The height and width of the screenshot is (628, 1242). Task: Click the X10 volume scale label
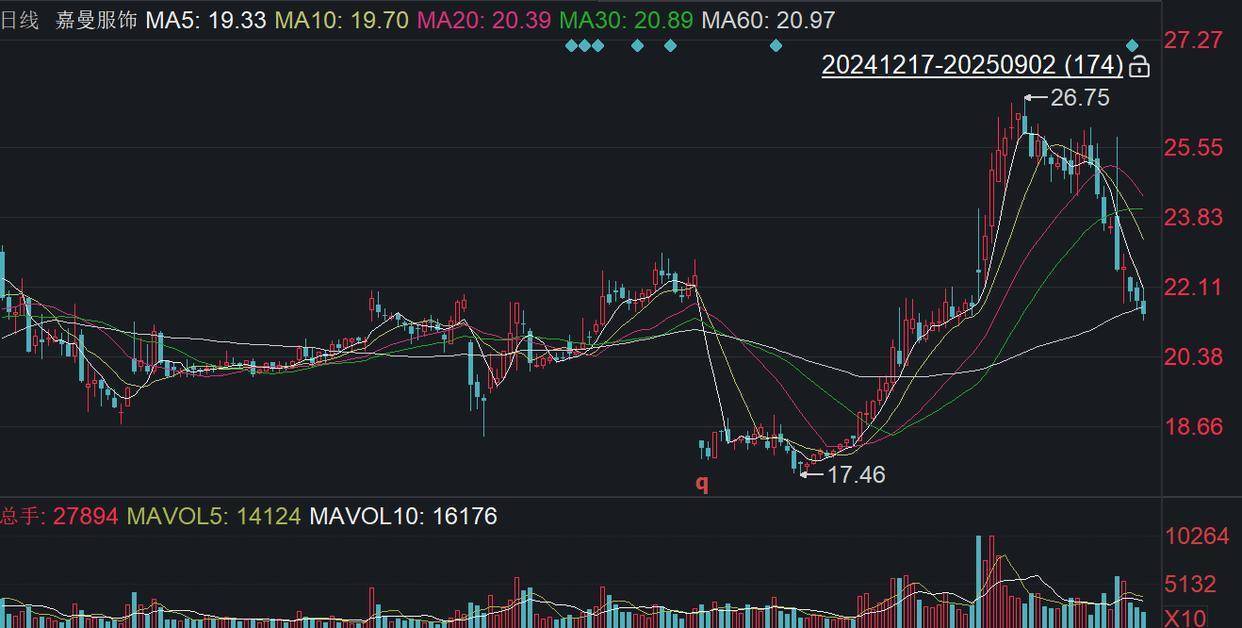click(x=1185, y=617)
